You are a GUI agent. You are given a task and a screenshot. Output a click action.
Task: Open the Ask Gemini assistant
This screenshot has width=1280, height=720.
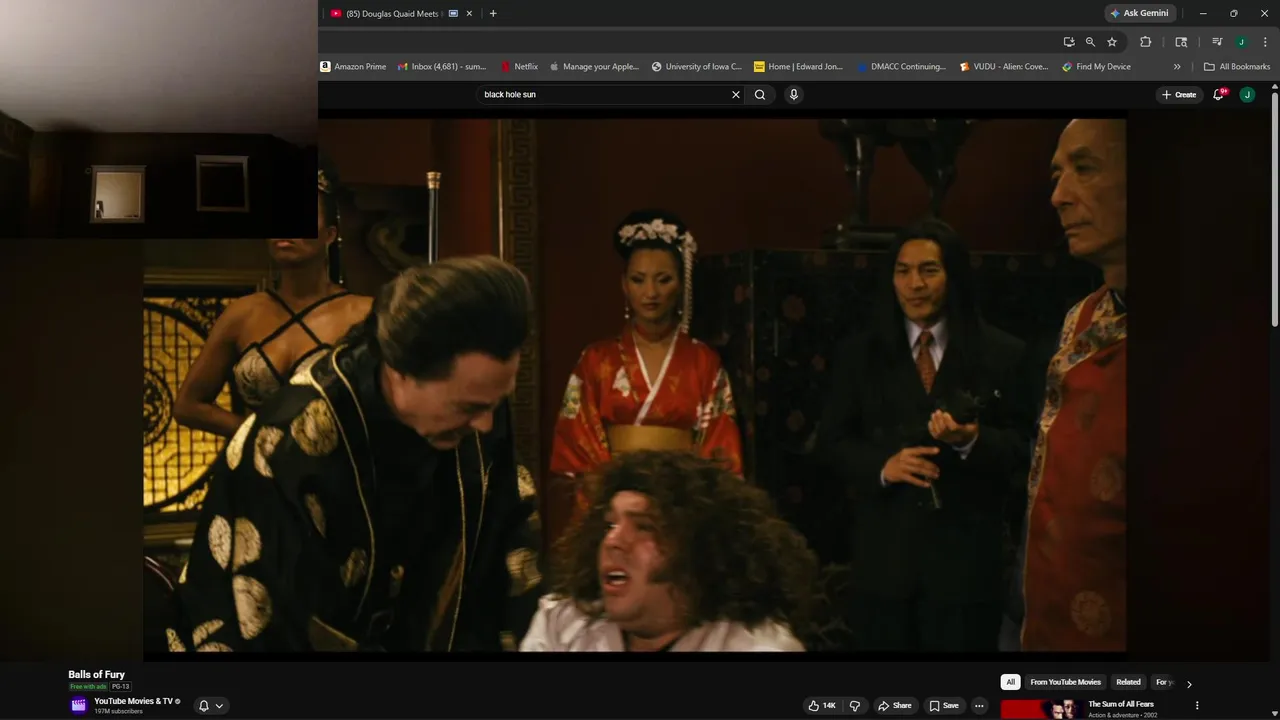(1139, 13)
